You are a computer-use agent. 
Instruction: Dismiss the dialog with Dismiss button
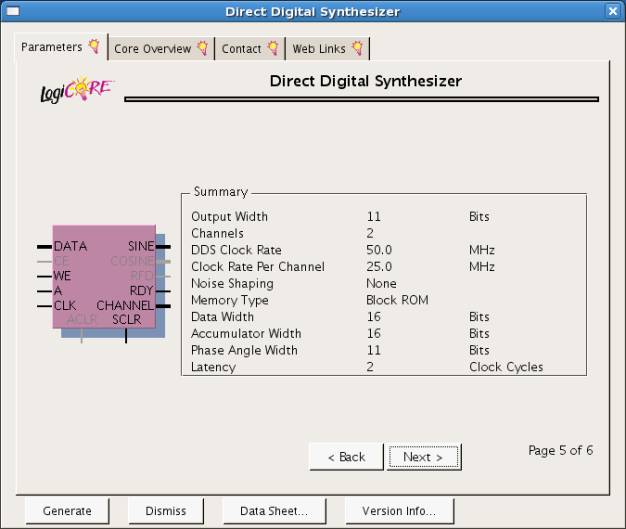166,511
